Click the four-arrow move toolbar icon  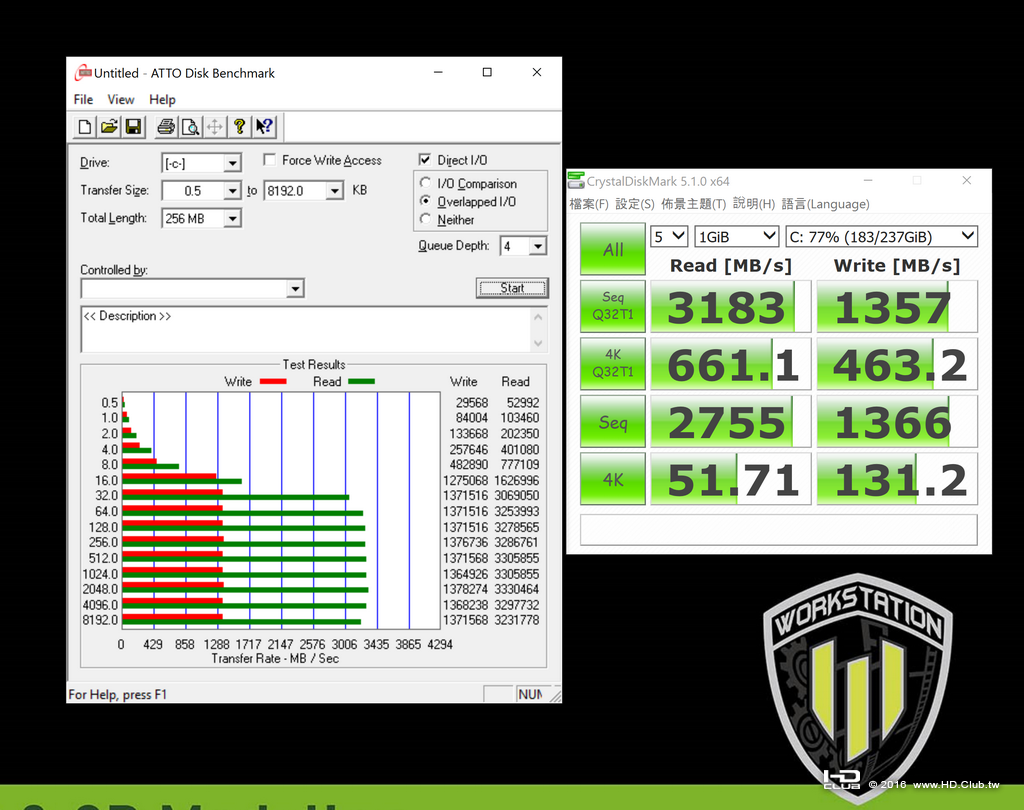click(x=215, y=127)
